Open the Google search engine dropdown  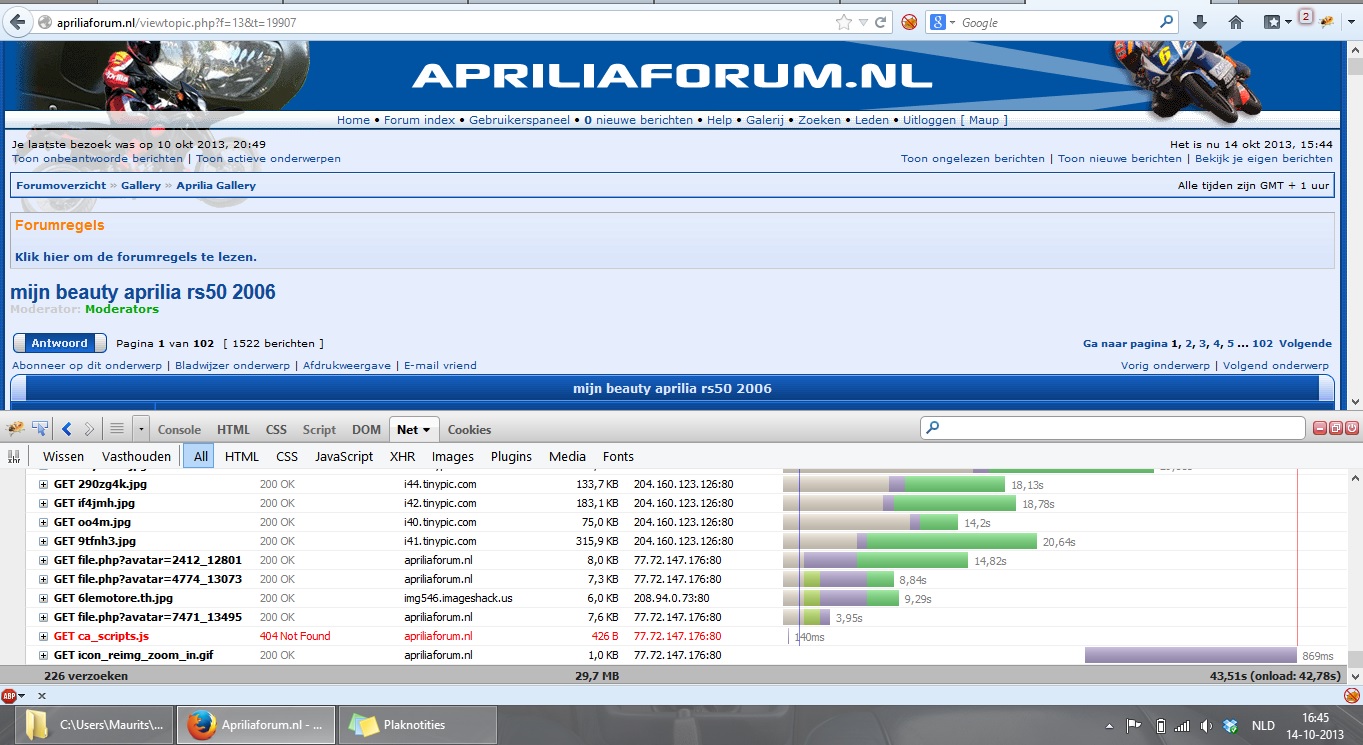point(944,22)
